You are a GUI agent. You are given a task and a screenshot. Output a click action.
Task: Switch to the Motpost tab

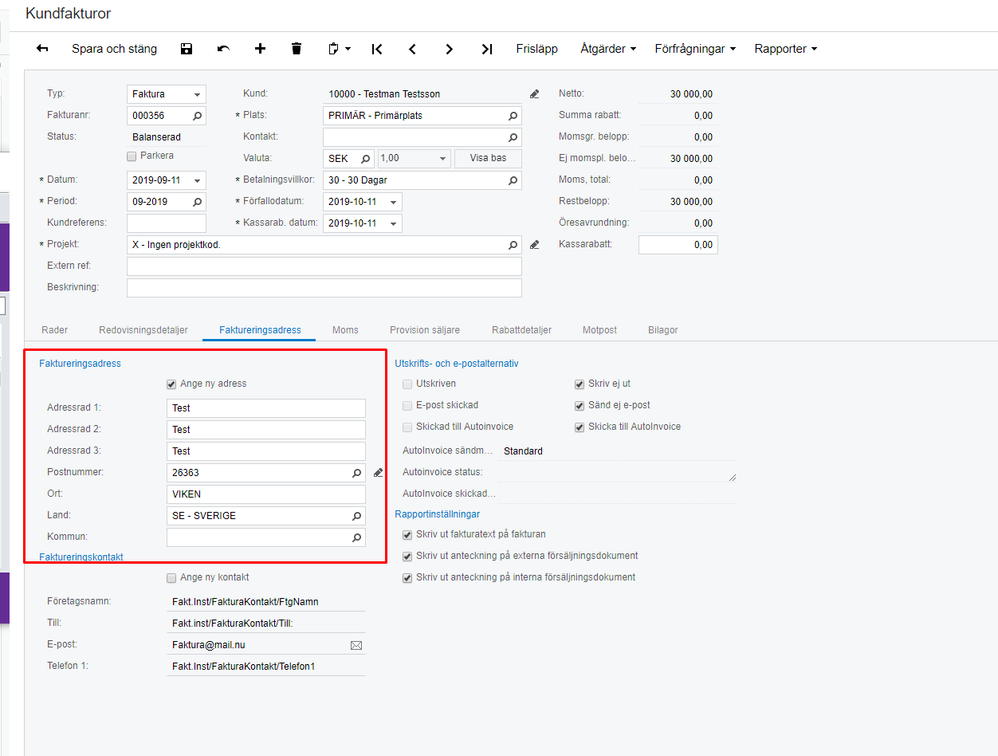(600, 330)
